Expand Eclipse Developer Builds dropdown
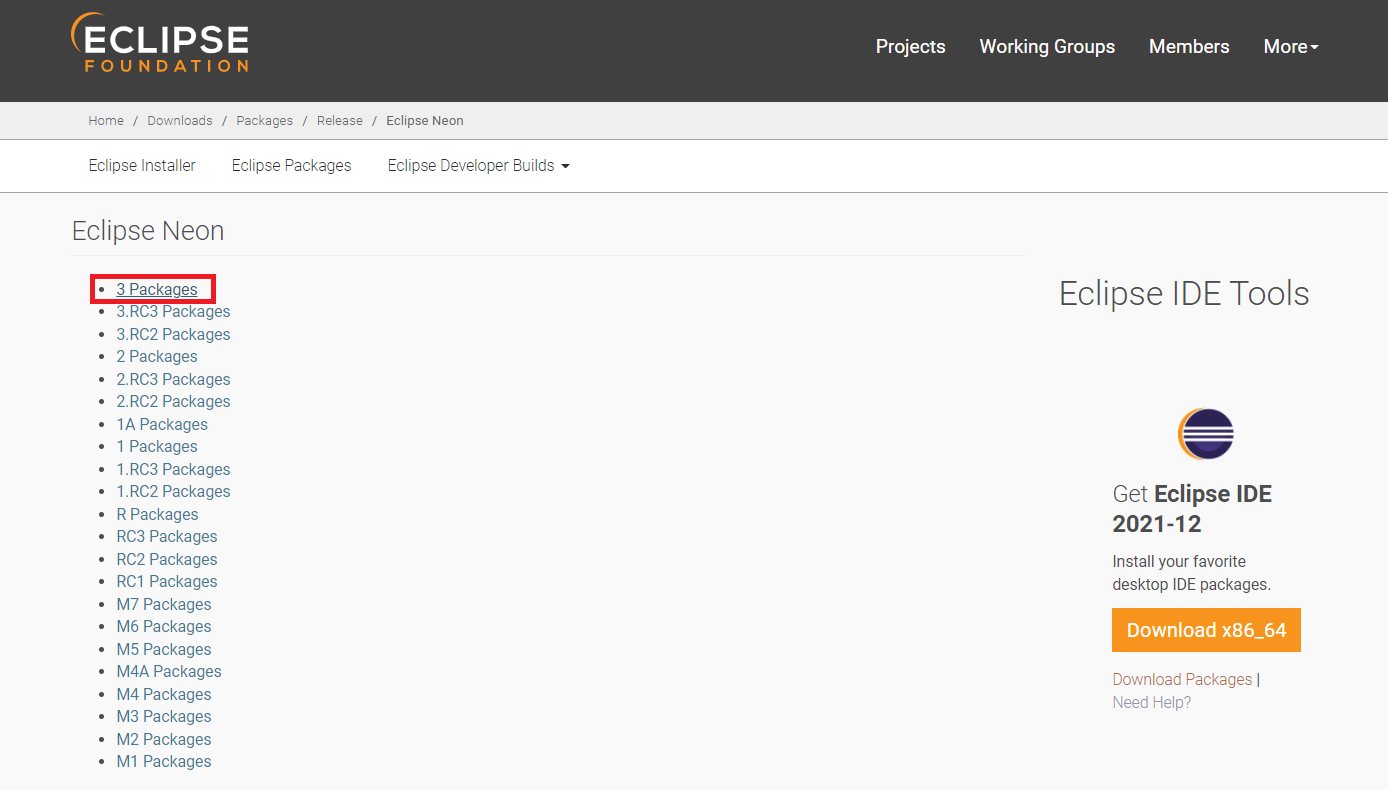 click(479, 166)
